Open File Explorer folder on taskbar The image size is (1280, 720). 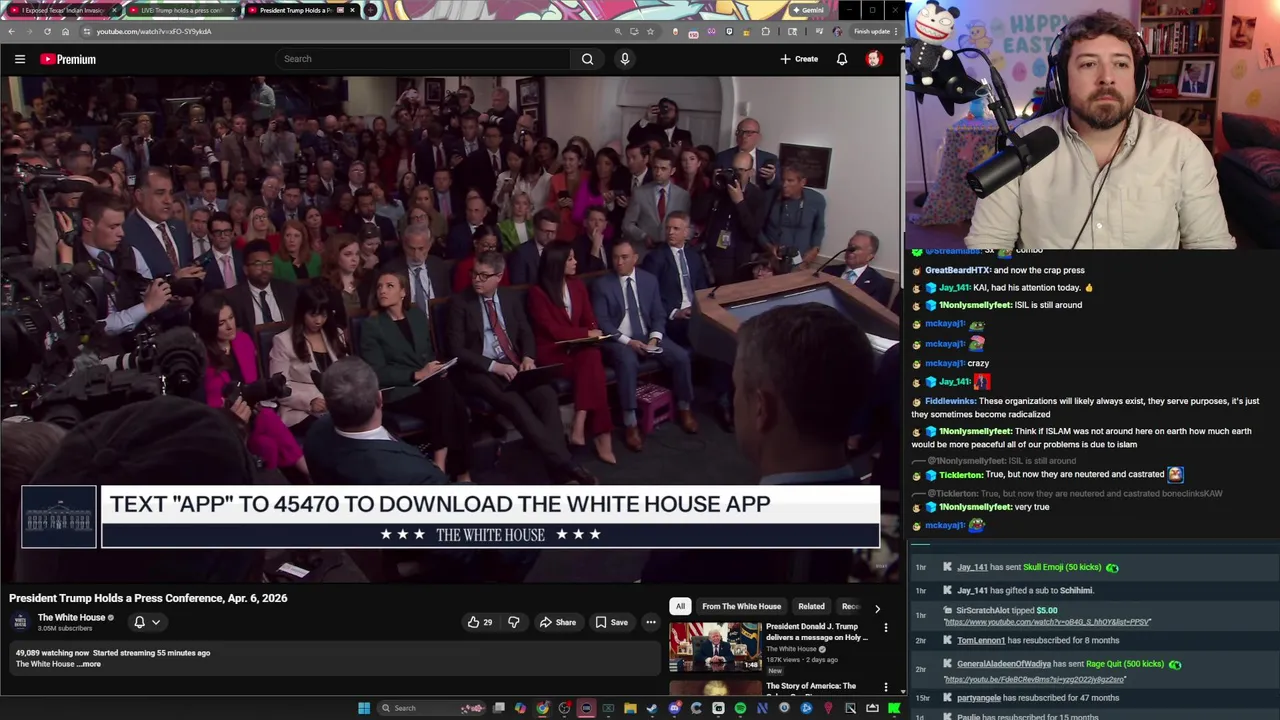pyautogui.click(x=630, y=708)
